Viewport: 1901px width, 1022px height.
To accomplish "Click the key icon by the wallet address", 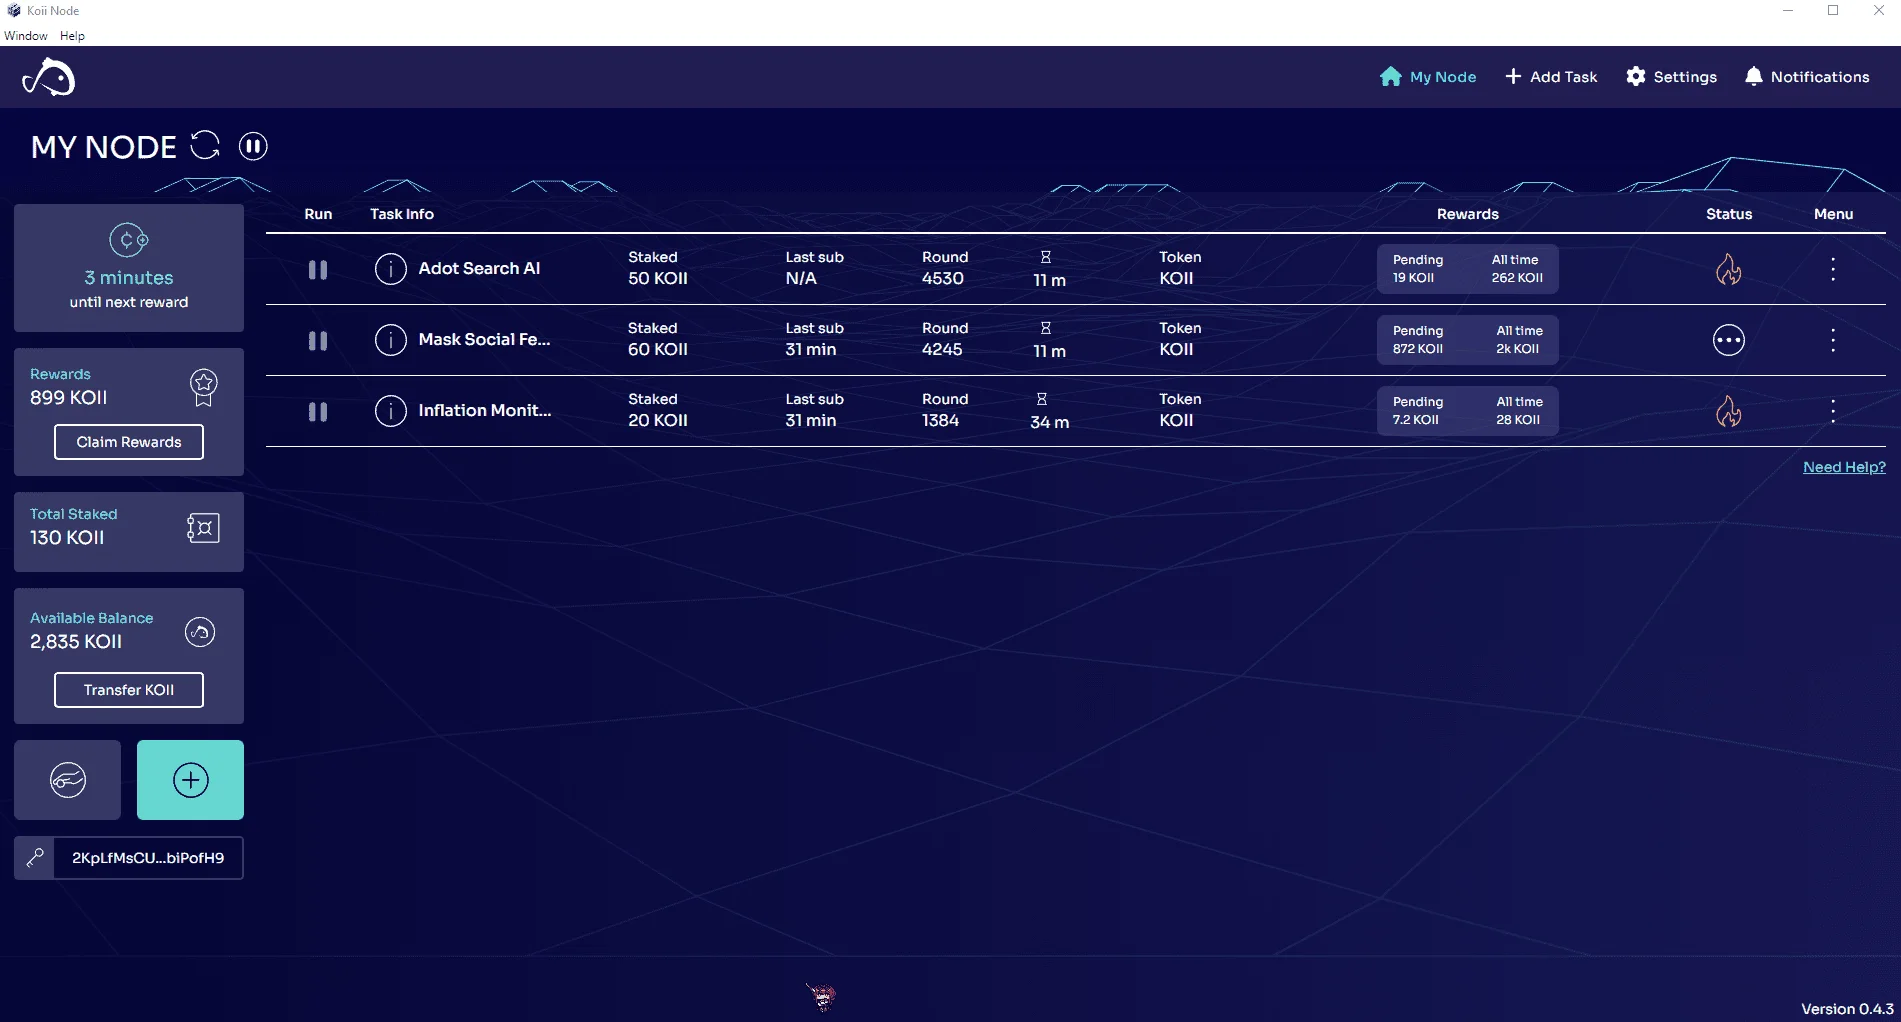I will [35, 858].
